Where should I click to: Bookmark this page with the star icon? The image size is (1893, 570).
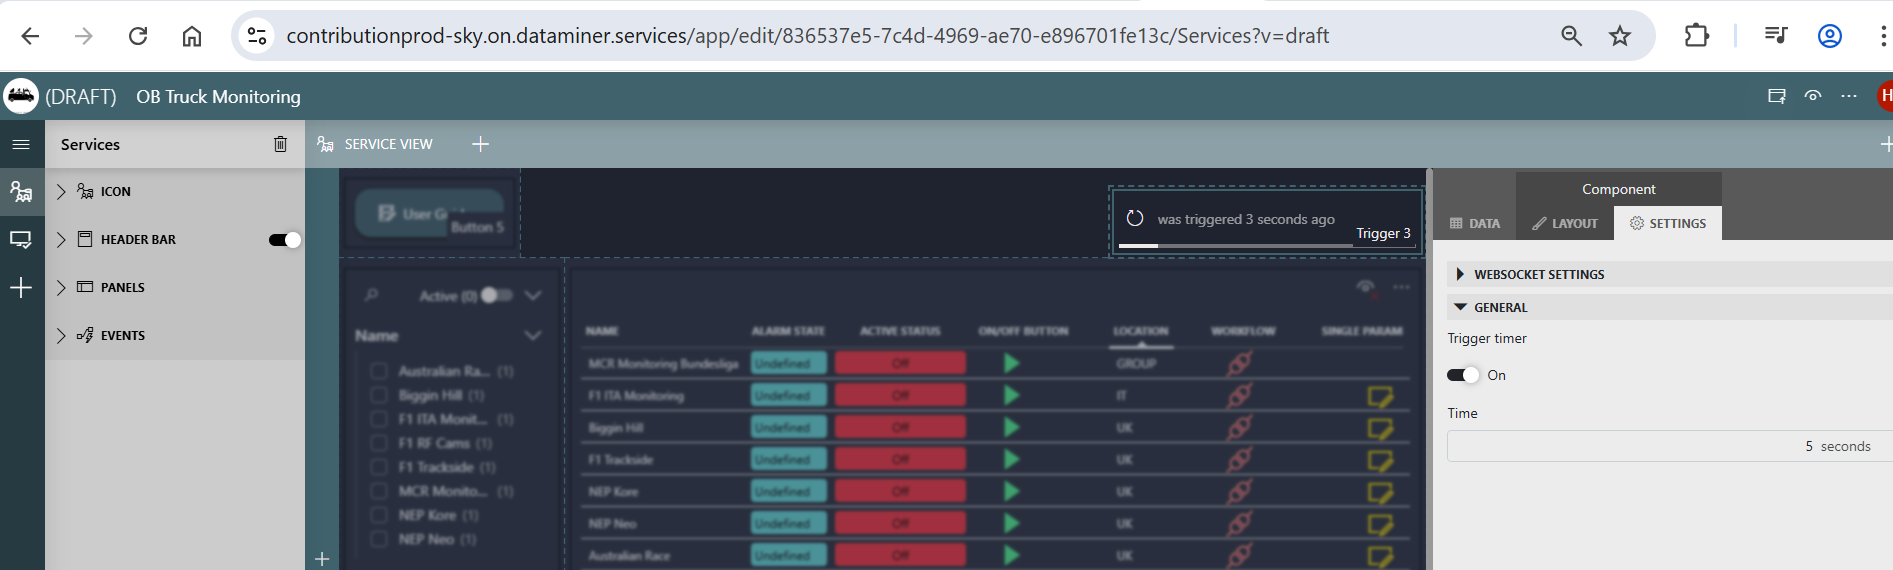pos(1619,36)
